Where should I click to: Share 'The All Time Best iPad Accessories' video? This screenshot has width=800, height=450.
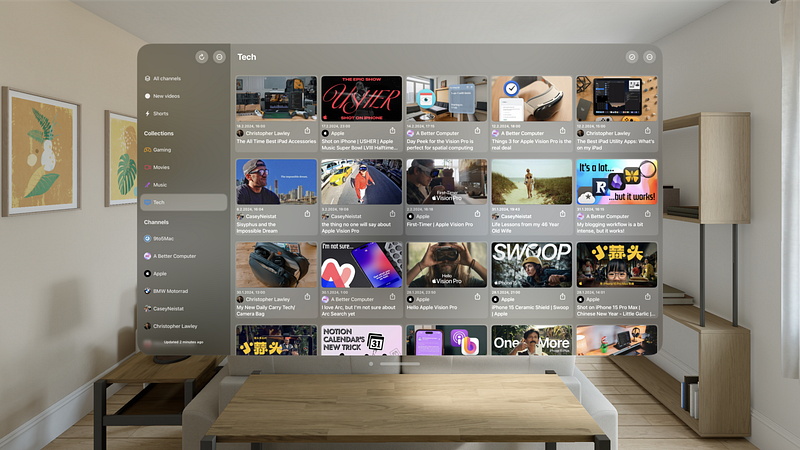307,131
